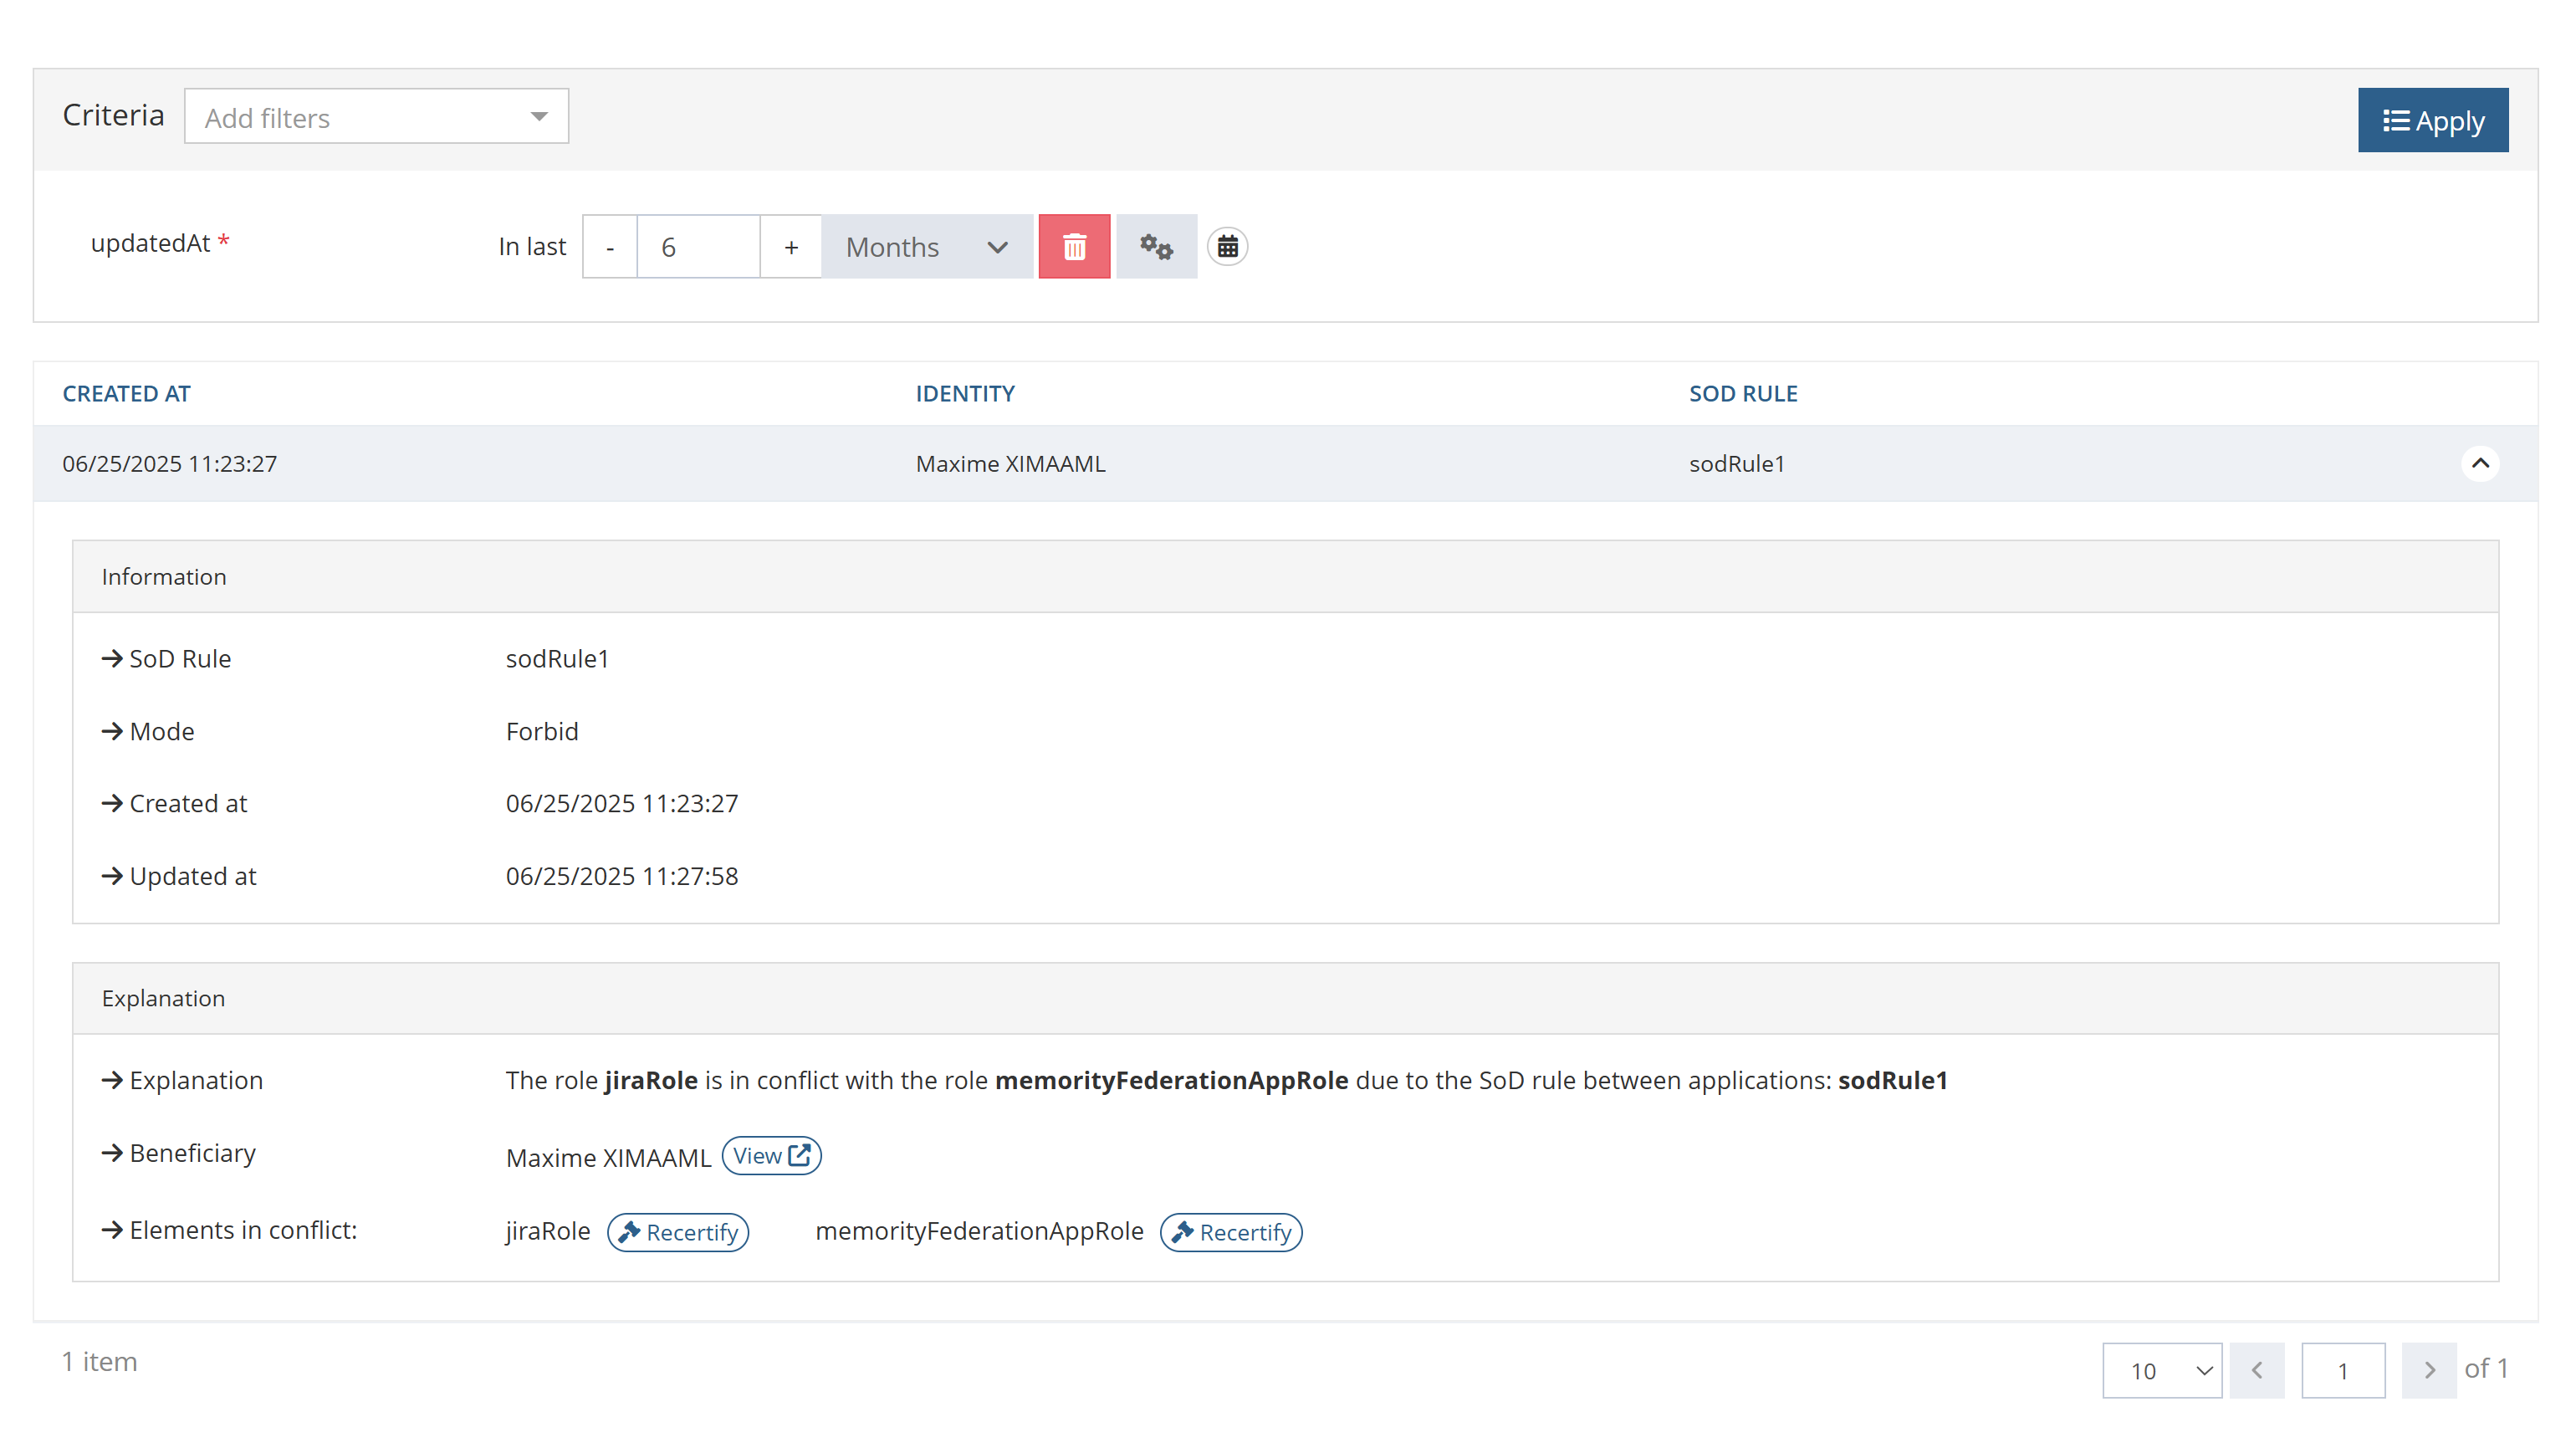Recertify the memorityFederationAppRole element

1231,1232
